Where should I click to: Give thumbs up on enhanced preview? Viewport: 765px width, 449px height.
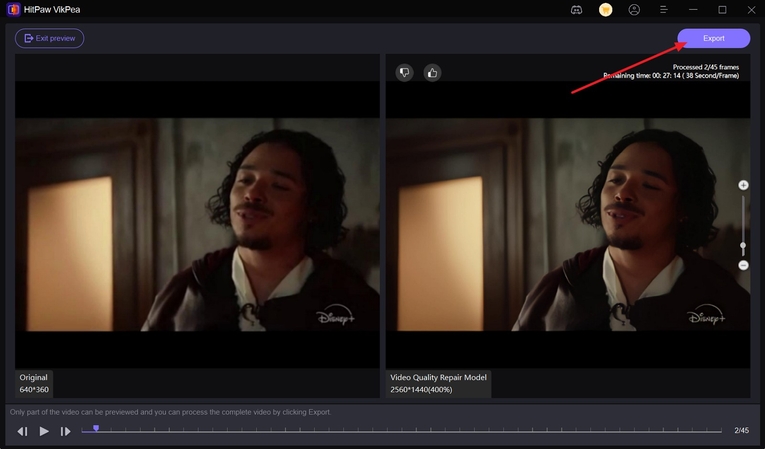point(432,73)
